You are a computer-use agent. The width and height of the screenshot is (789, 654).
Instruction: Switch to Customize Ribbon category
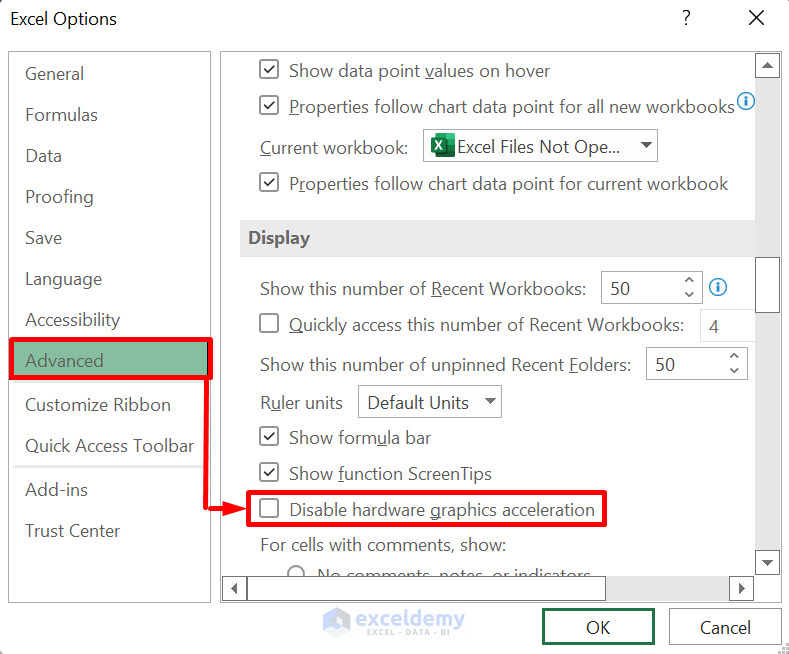tap(98, 405)
